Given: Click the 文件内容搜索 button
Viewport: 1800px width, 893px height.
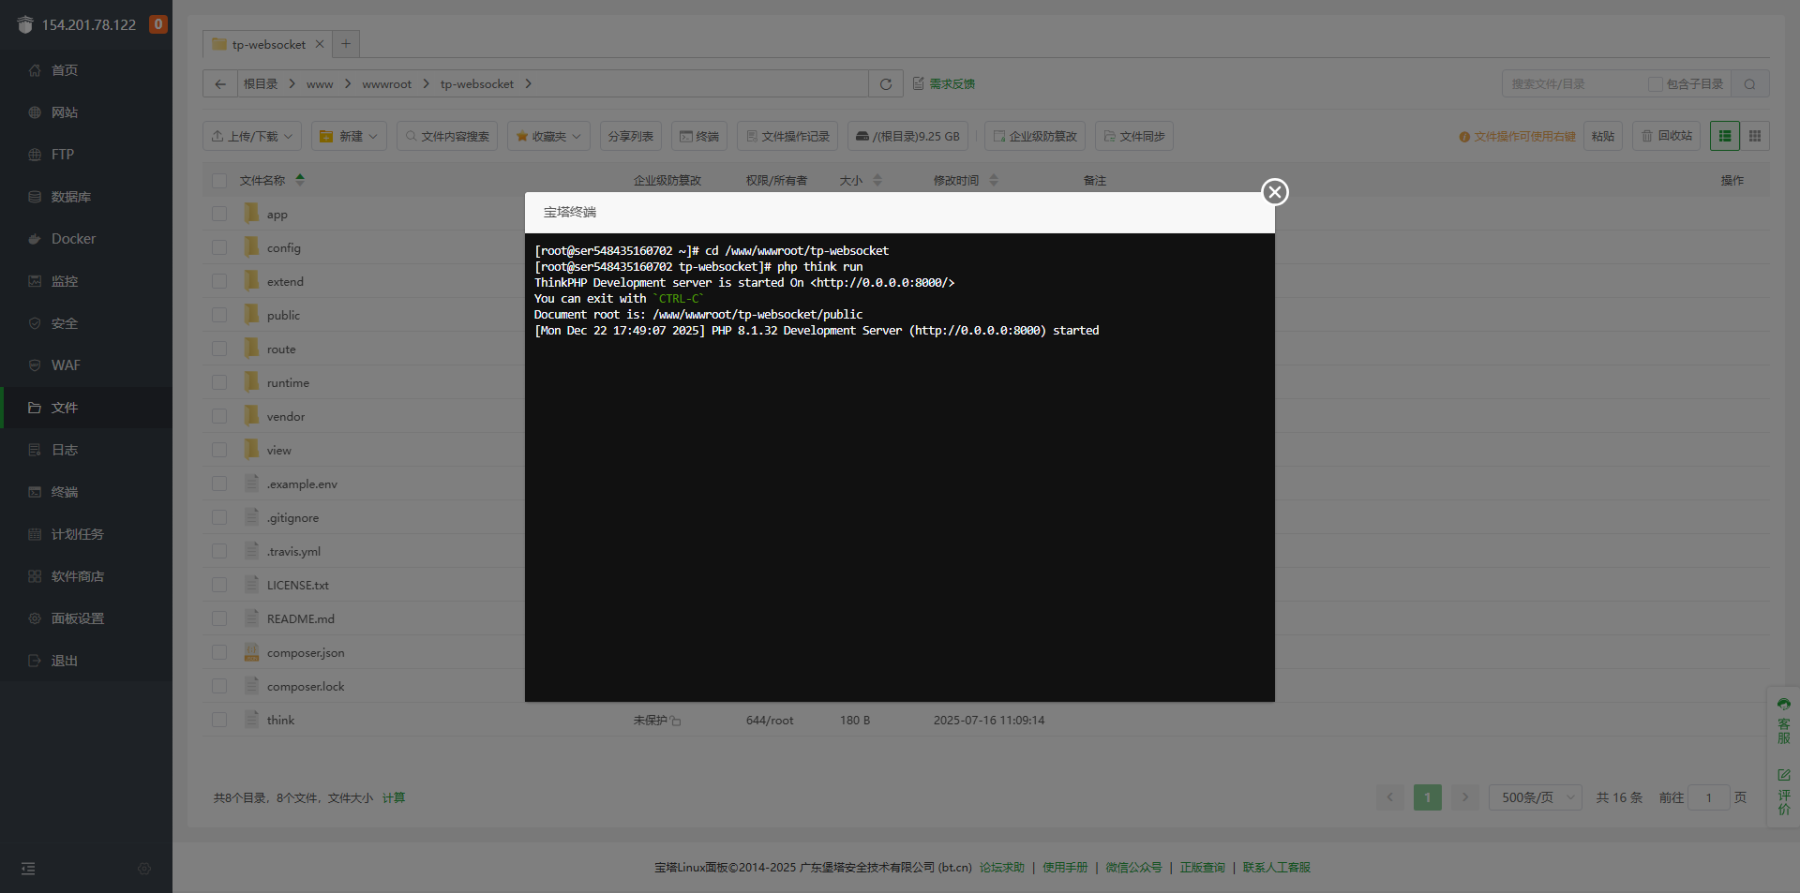Looking at the screenshot, I should click(447, 136).
